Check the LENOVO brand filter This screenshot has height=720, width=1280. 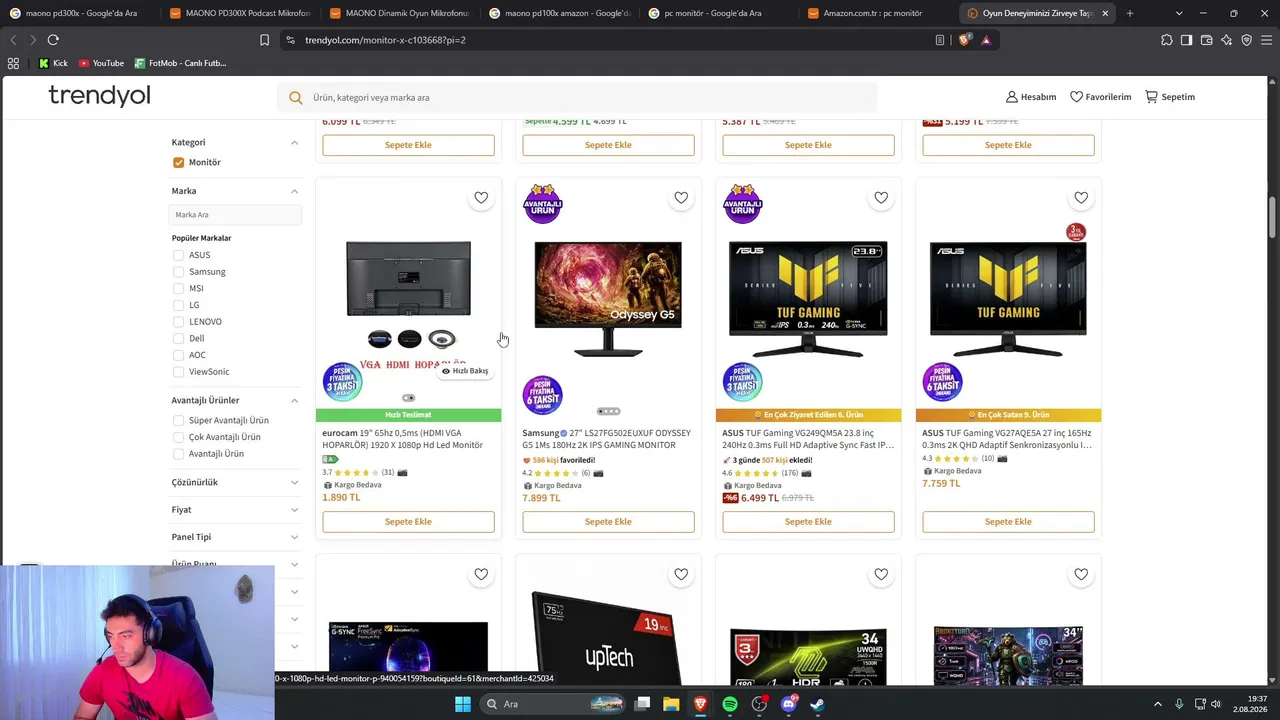178,322
